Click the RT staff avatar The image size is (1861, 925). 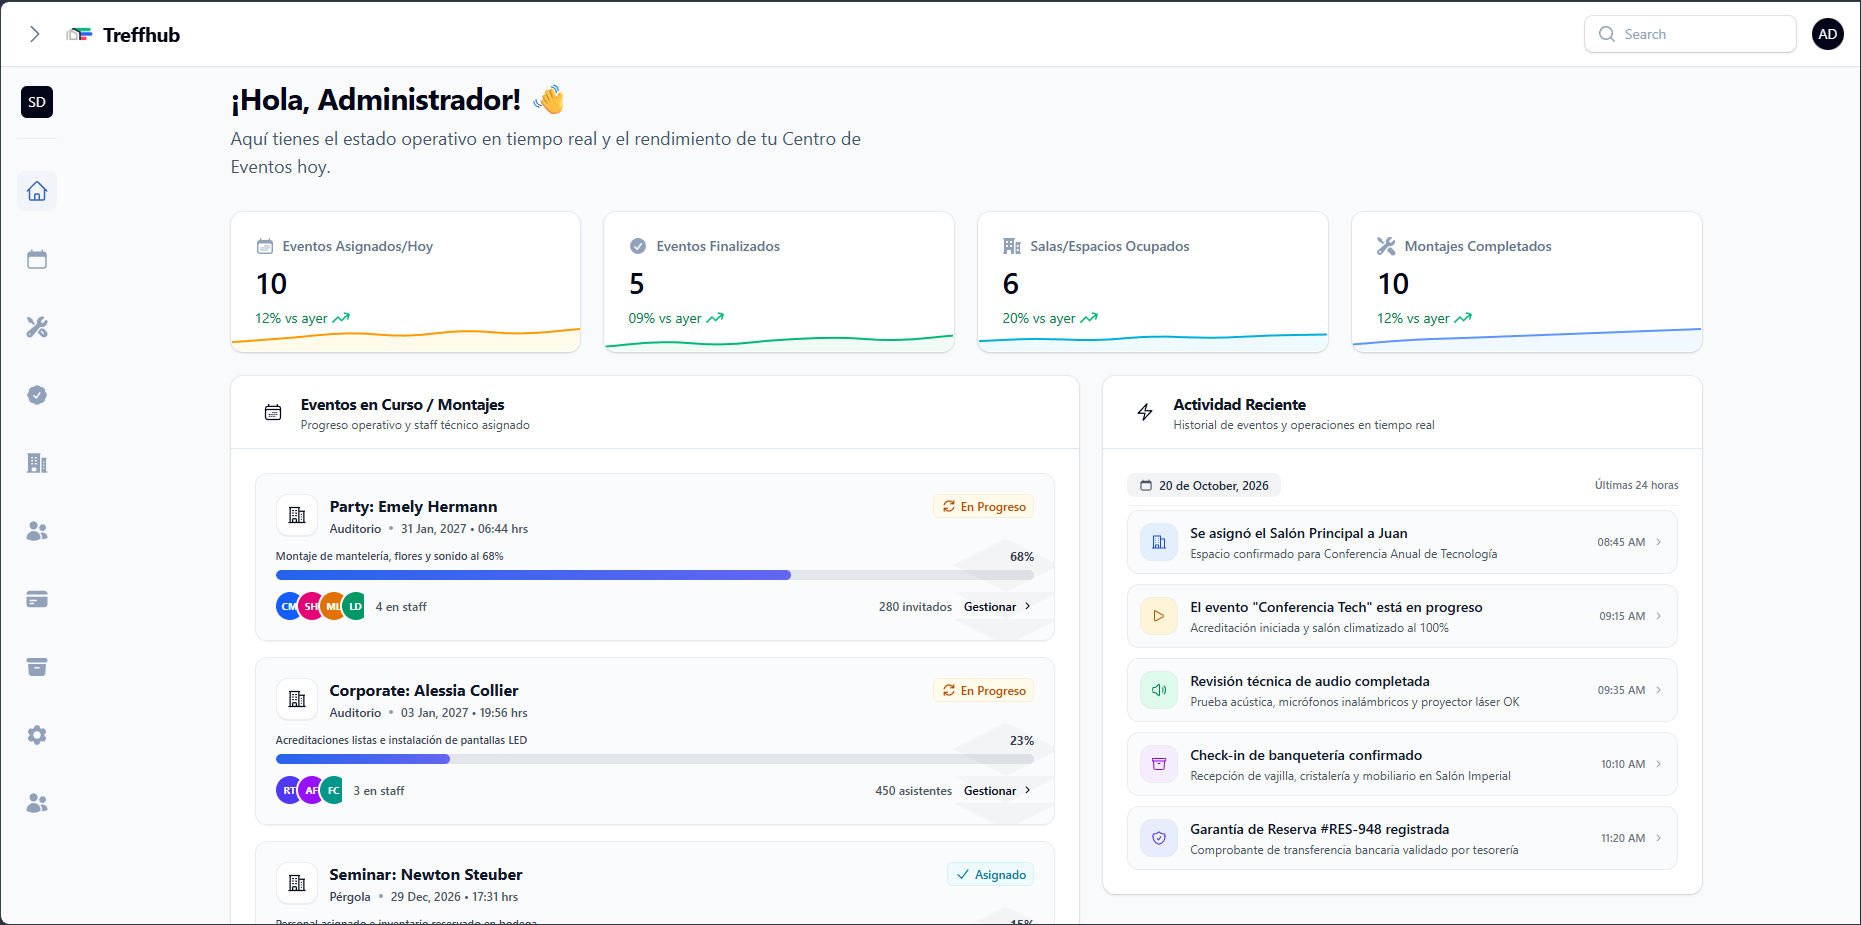[x=289, y=790]
